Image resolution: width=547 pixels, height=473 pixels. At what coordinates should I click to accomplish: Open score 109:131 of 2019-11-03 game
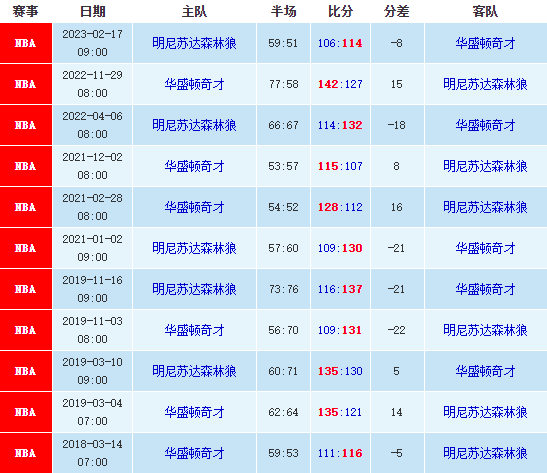coord(340,330)
